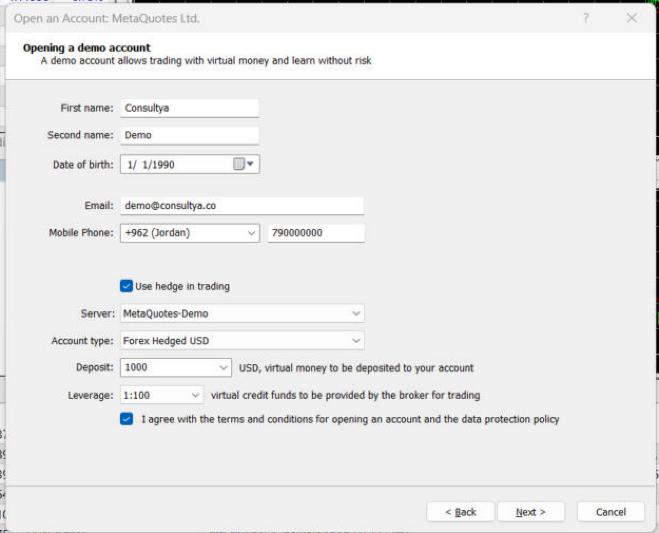
Task: Toggle the terms and conditions agreement checkbox
Action: [126, 419]
